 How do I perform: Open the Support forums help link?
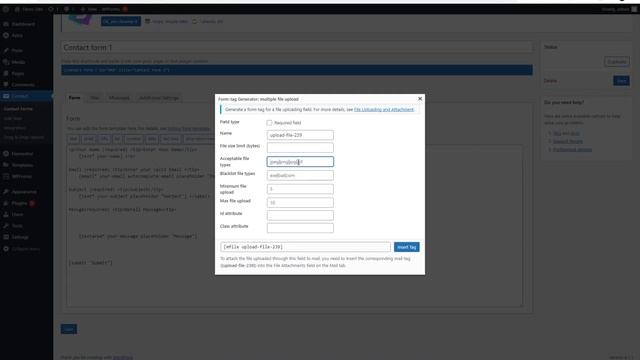click(567, 141)
